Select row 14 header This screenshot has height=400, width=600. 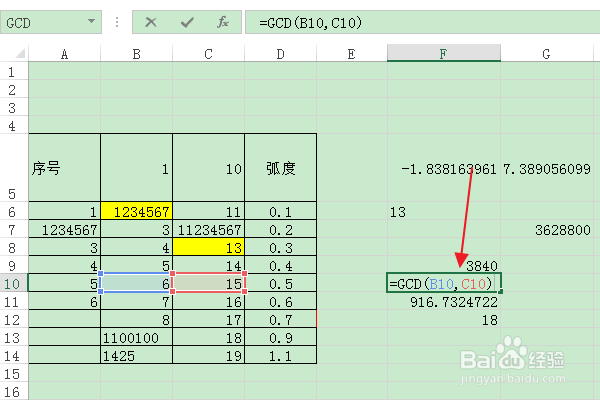tap(14, 356)
